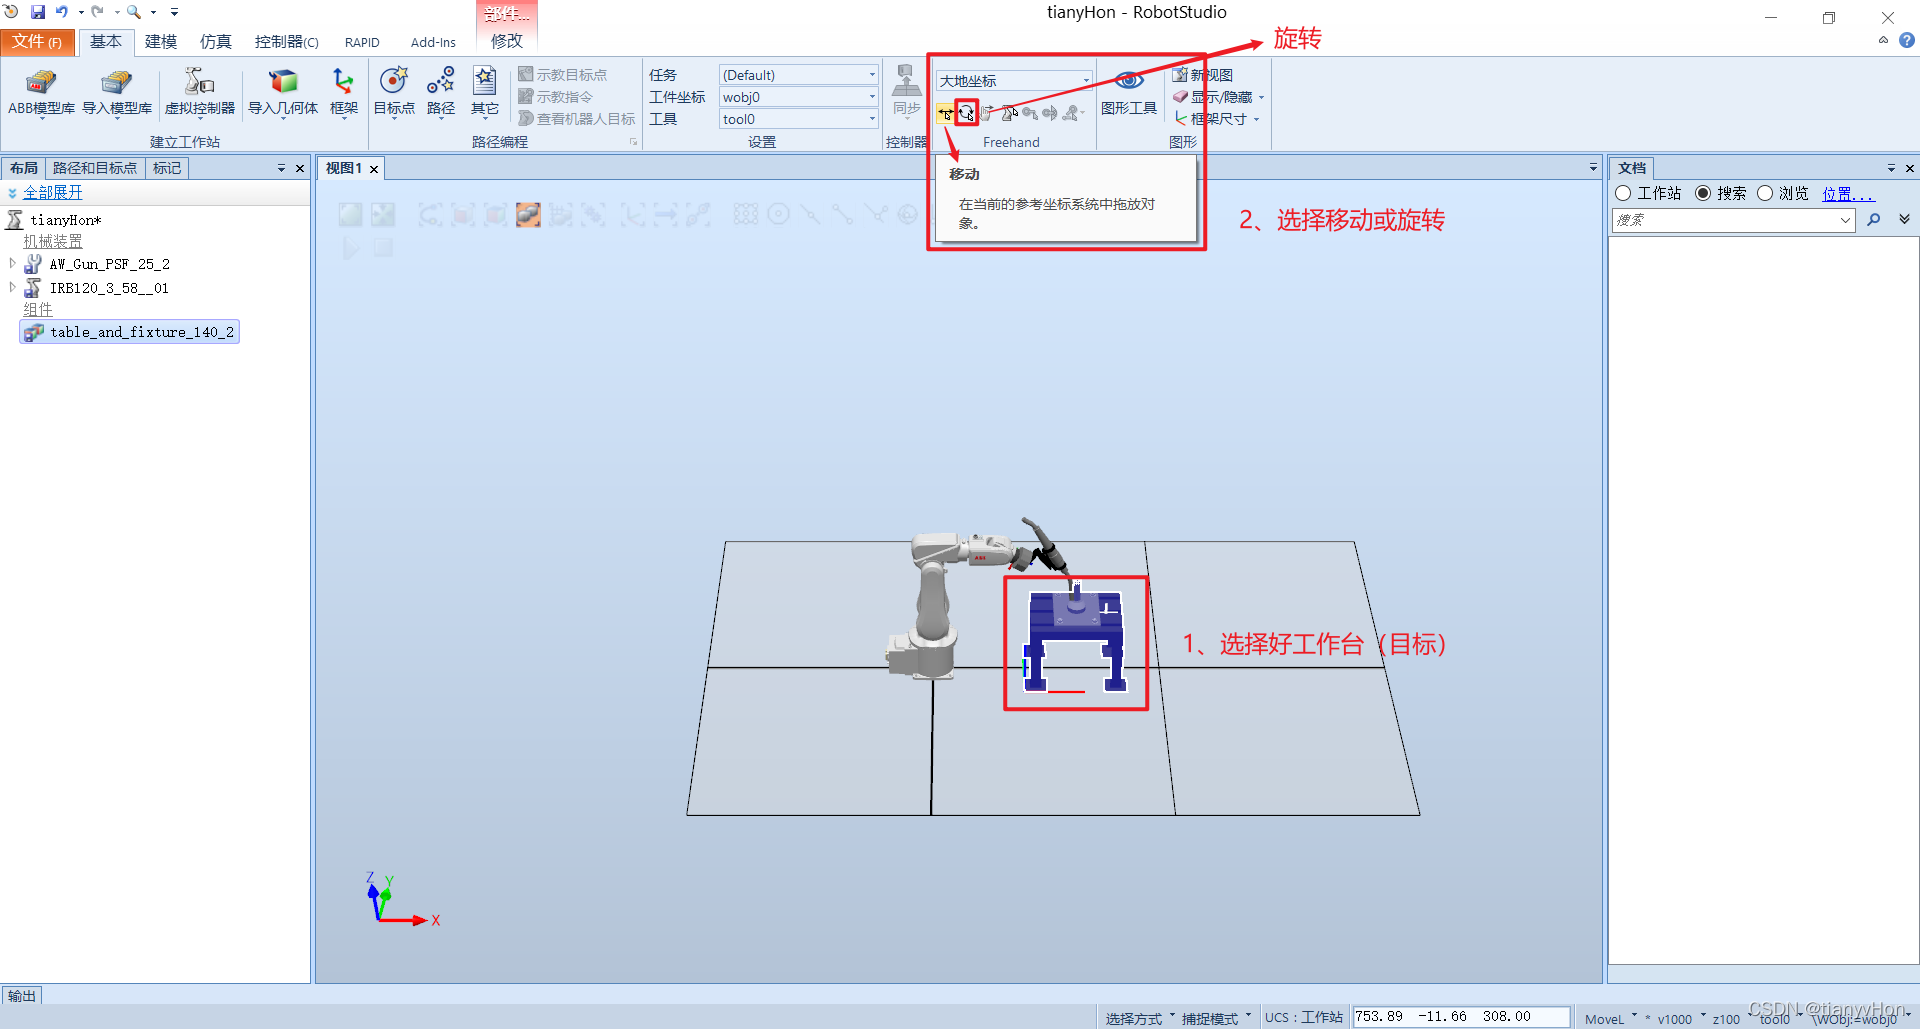Viewport: 1920px width, 1029px height.
Task: Open the 捕捉模式 status bar dropdown
Action: [1216, 1018]
